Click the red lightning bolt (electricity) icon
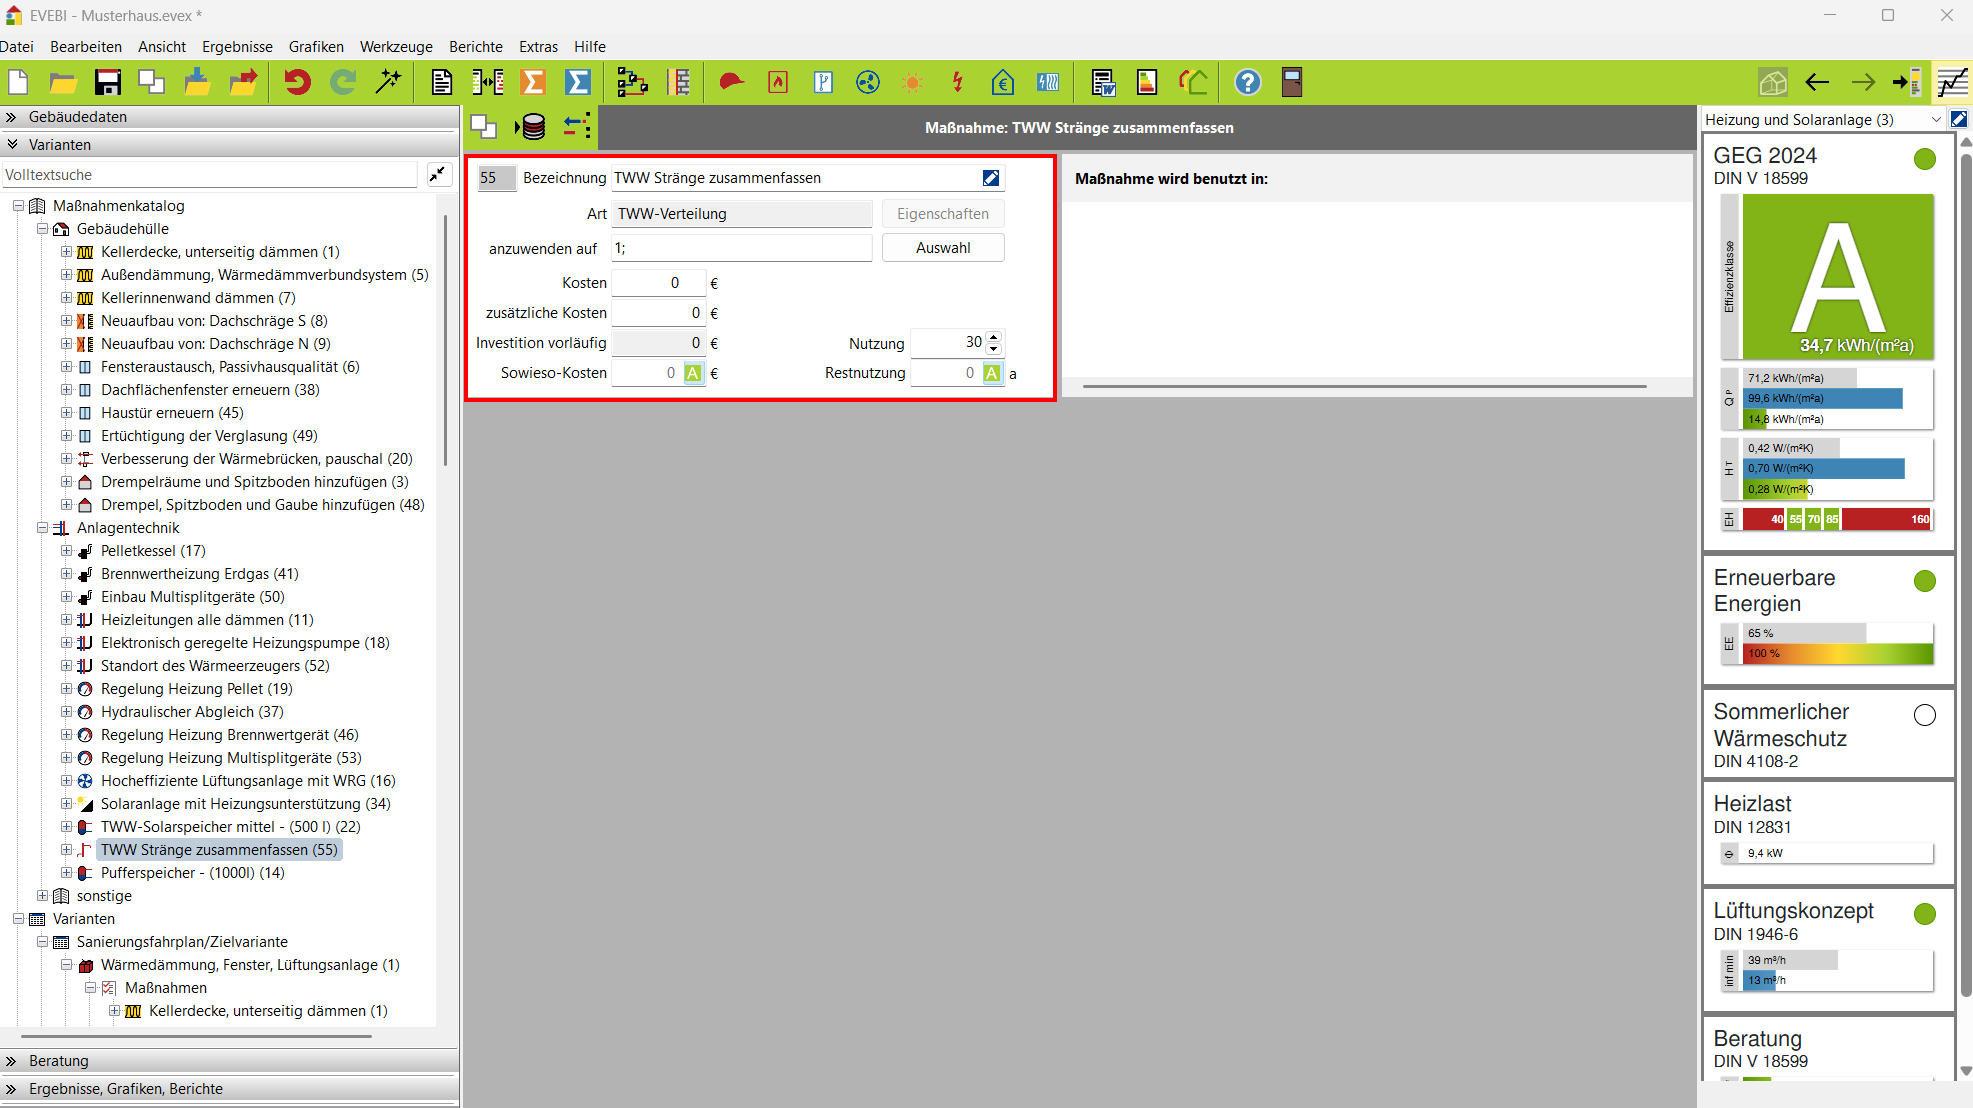Screen dimensions: 1973x1108 pos(957,83)
